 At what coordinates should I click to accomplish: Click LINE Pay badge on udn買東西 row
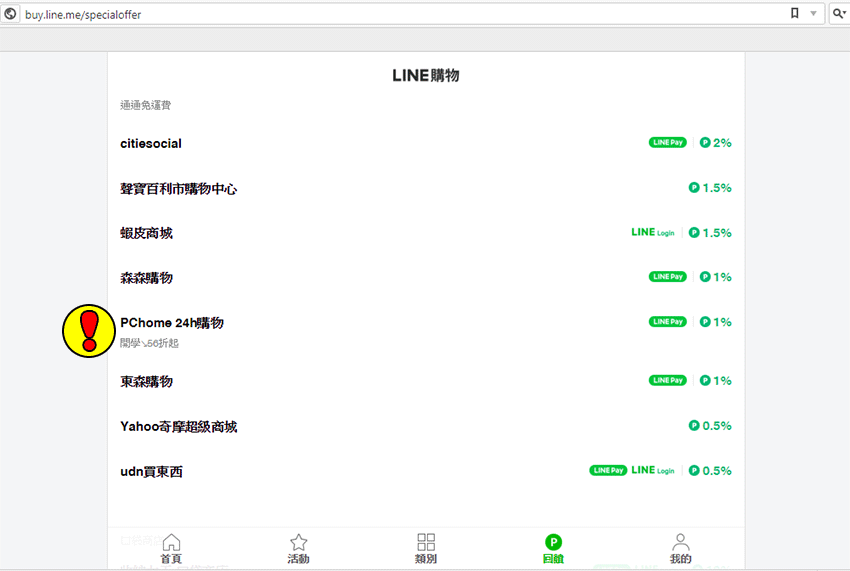(x=608, y=470)
